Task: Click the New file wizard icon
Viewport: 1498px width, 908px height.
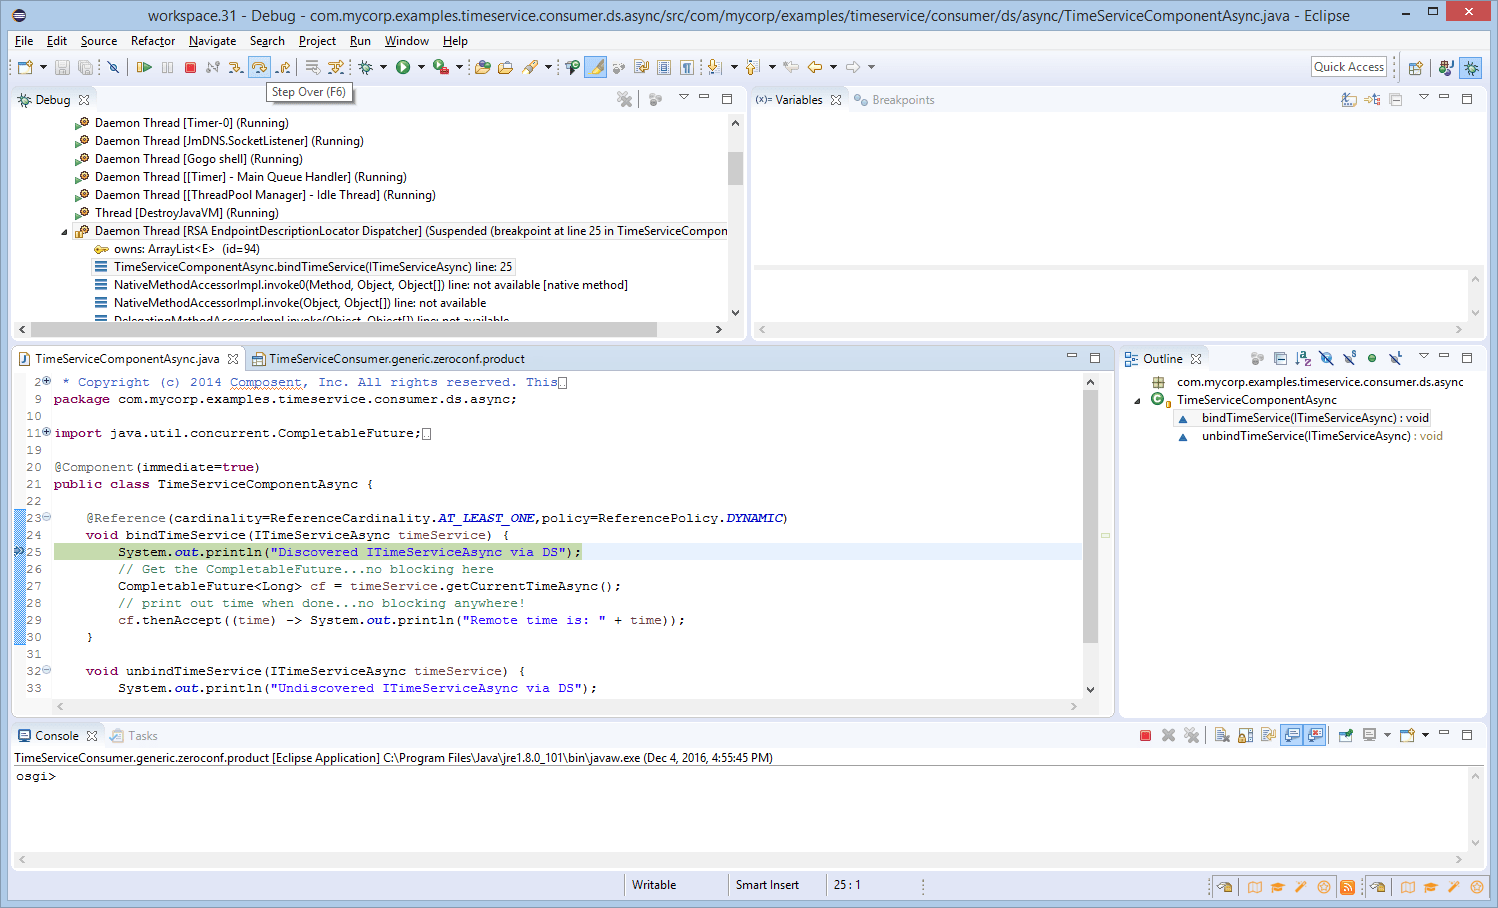Action: coord(25,67)
